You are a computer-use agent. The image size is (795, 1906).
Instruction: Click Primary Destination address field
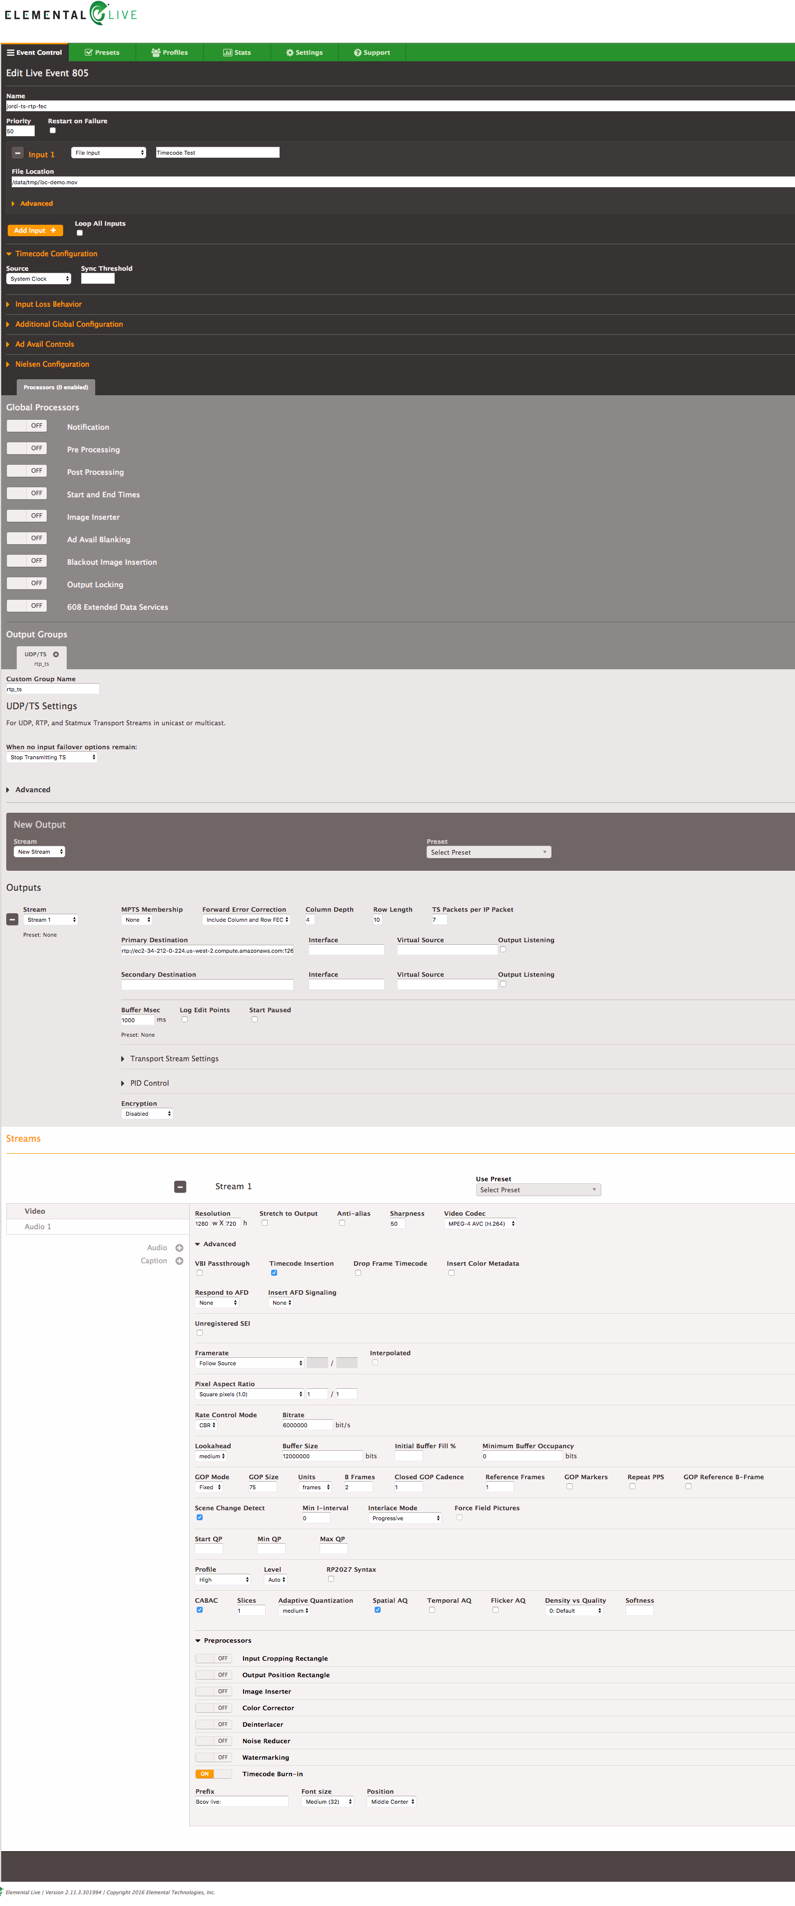pos(207,950)
